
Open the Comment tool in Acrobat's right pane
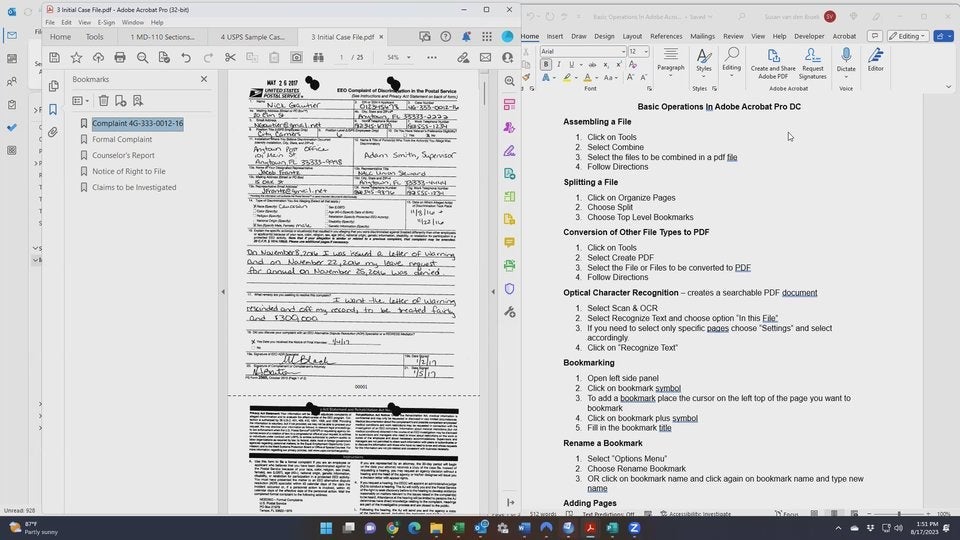pyautogui.click(x=509, y=242)
